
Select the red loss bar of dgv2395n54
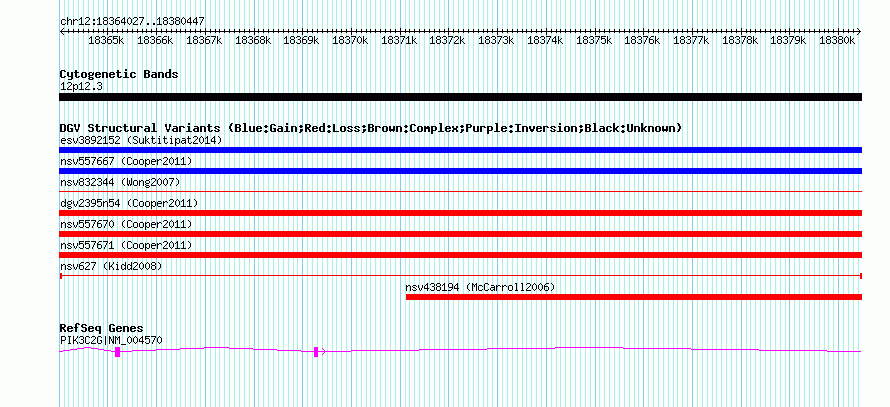pos(460,213)
